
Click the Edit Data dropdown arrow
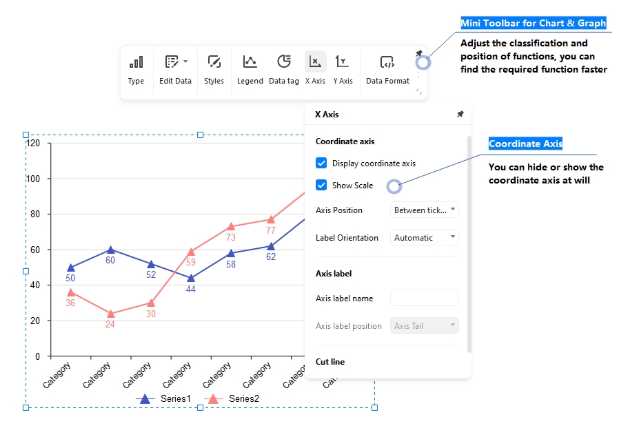pos(185,62)
